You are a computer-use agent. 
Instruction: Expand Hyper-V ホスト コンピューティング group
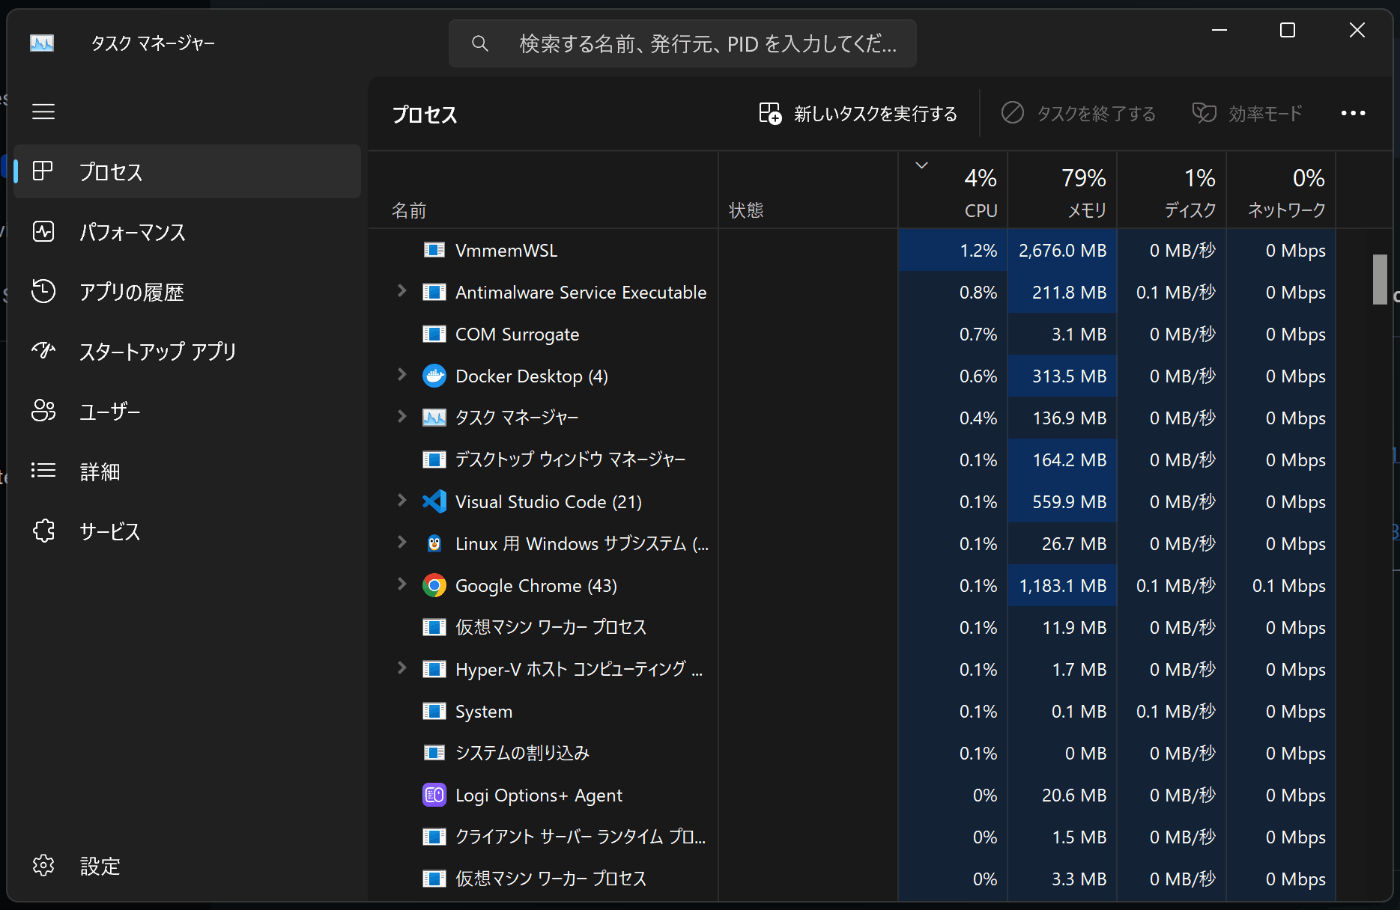[x=402, y=669]
